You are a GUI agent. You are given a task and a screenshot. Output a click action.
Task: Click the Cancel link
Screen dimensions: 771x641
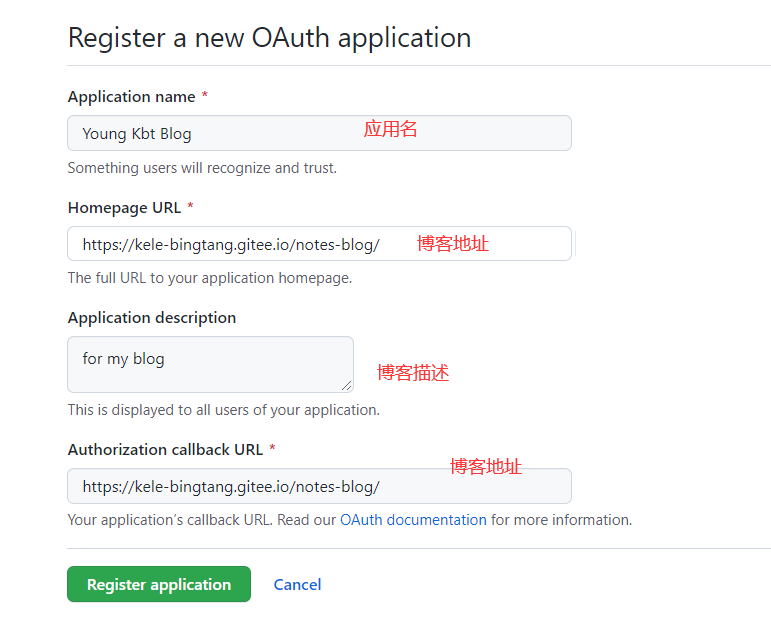pyautogui.click(x=297, y=585)
